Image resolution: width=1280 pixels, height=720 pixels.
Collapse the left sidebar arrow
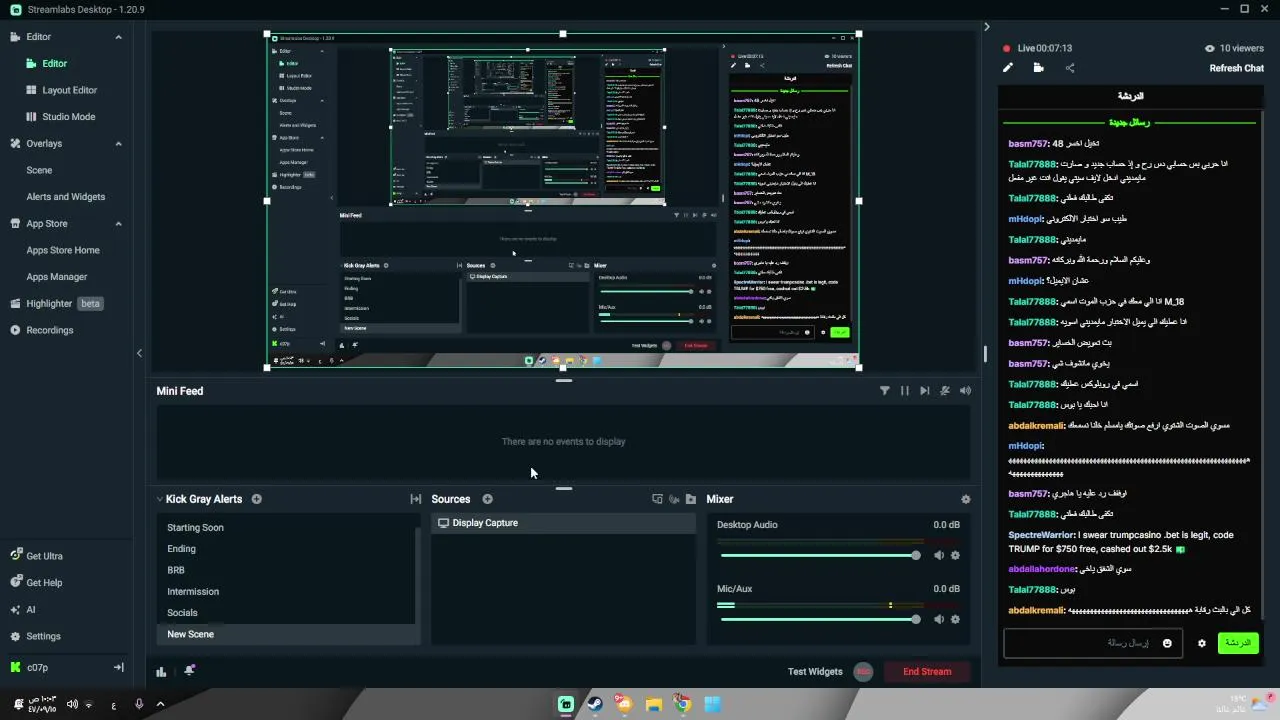click(139, 353)
